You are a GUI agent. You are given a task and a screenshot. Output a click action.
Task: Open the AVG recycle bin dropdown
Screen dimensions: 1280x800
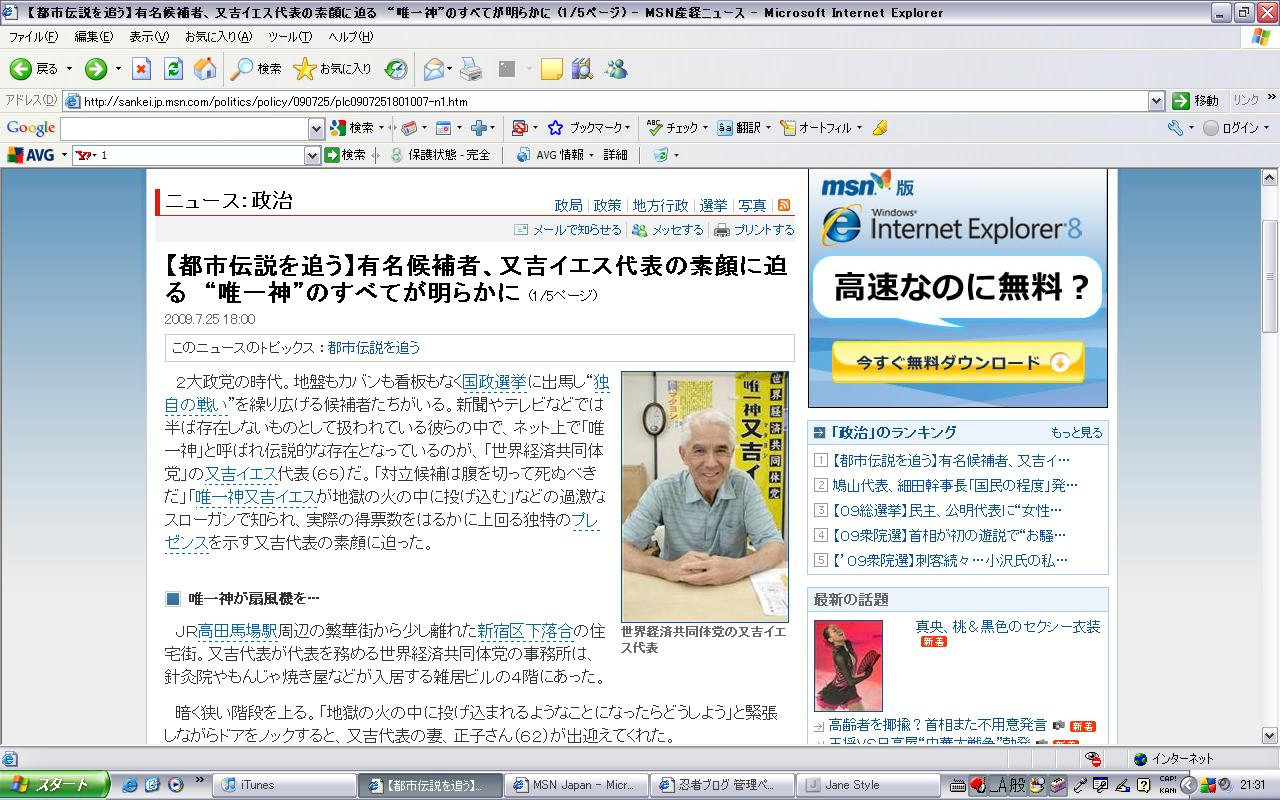(x=676, y=155)
